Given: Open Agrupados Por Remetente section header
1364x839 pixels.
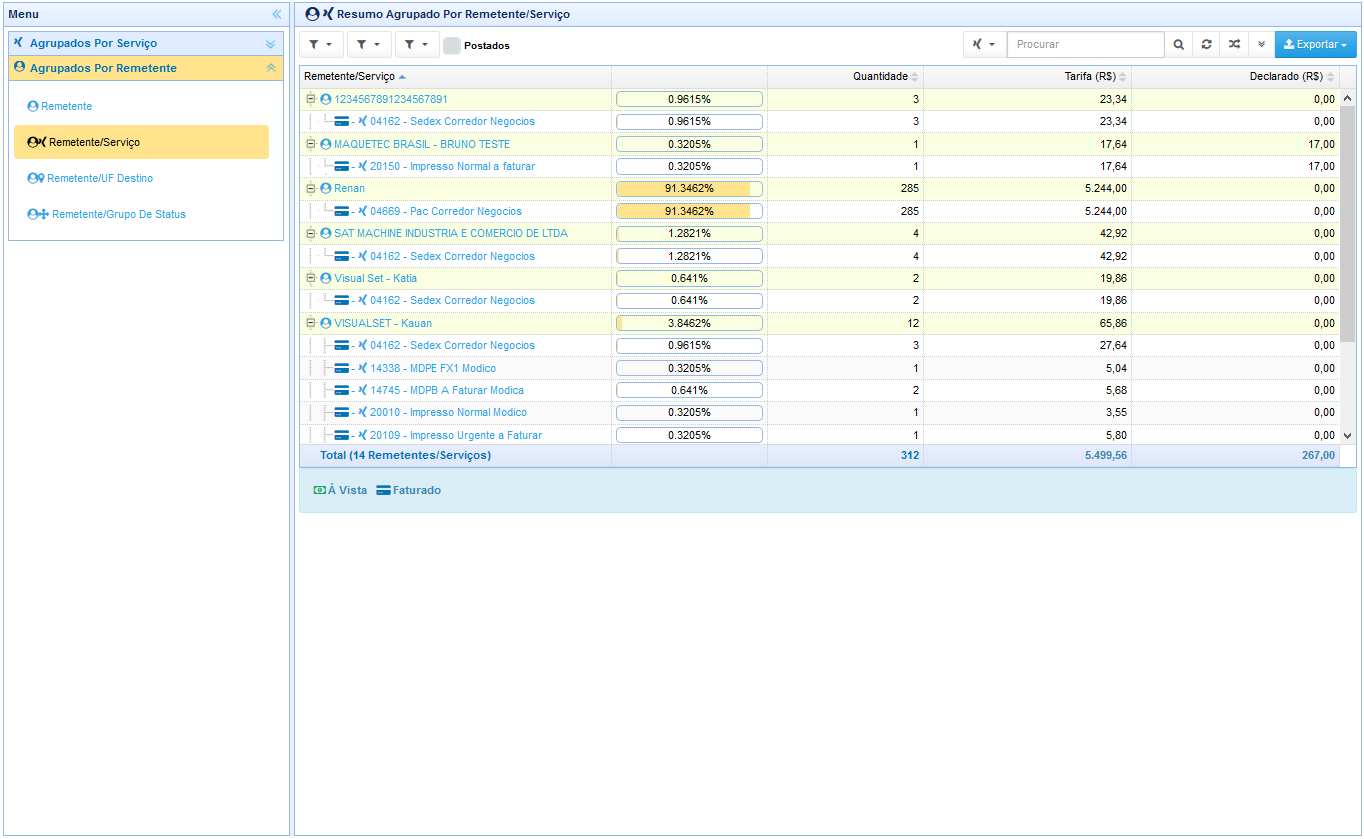Looking at the screenshot, I should 146,68.
